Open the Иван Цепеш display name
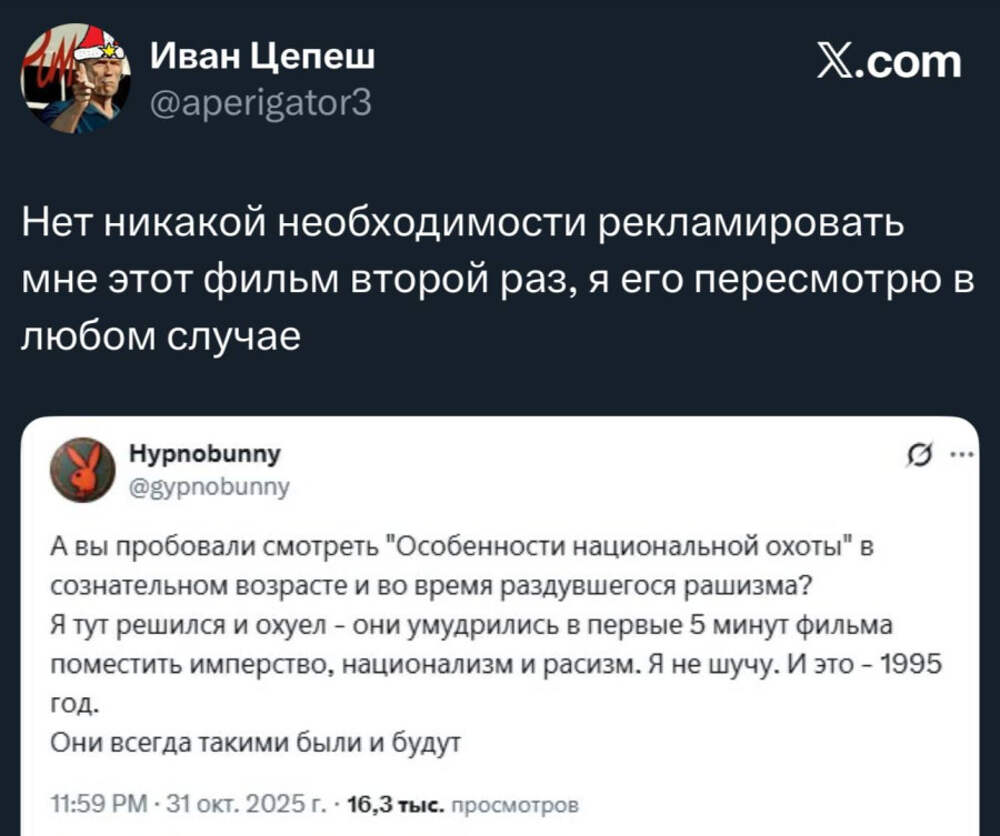The image size is (1000, 836). (263, 57)
